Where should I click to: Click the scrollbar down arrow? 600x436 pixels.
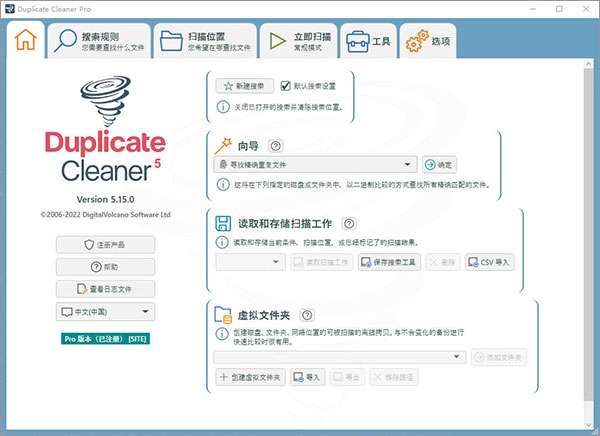pyautogui.click(x=589, y=425)
